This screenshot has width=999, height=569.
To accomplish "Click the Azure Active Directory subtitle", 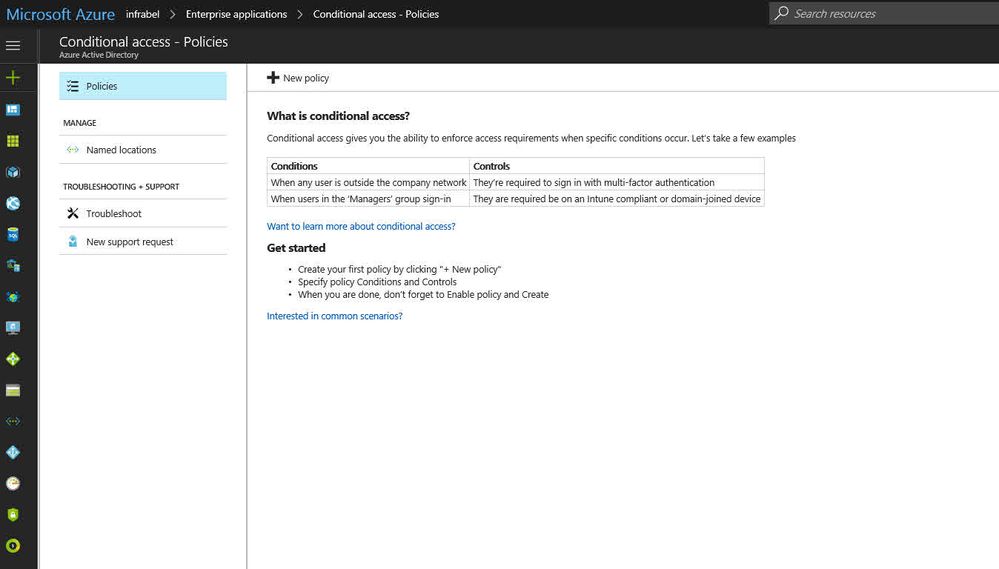I will coord(99,55).
